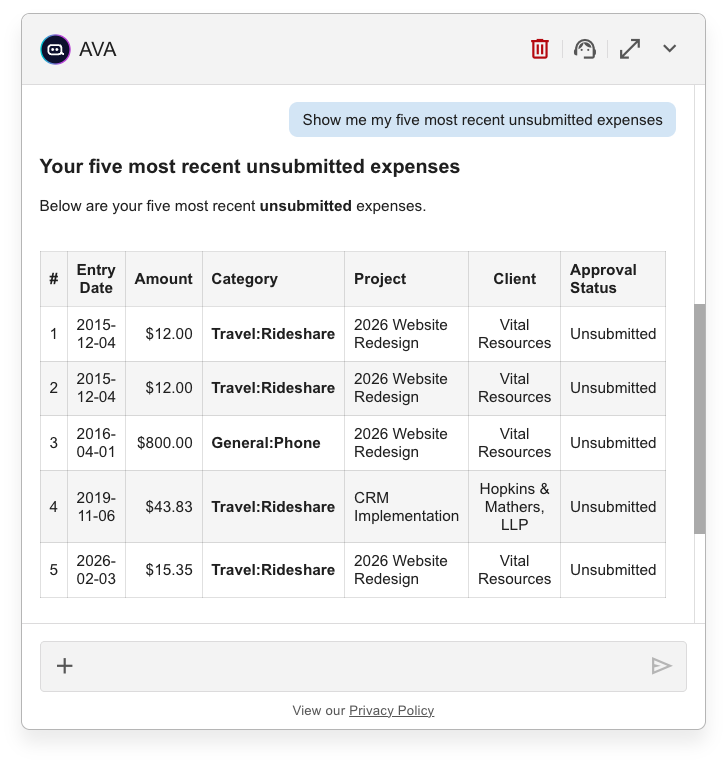Click the Category column header
This screenshot has height=765, width=726.
click(x=244, y=279)
